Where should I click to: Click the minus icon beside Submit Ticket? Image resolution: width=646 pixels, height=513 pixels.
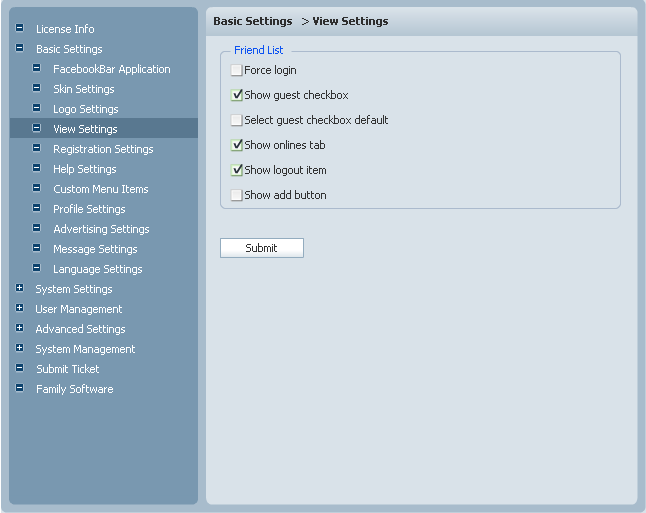(19, 368)
